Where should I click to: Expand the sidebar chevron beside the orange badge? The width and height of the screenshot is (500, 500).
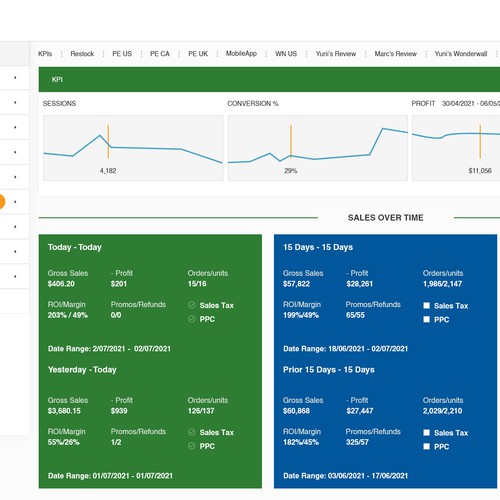[15, 202]
